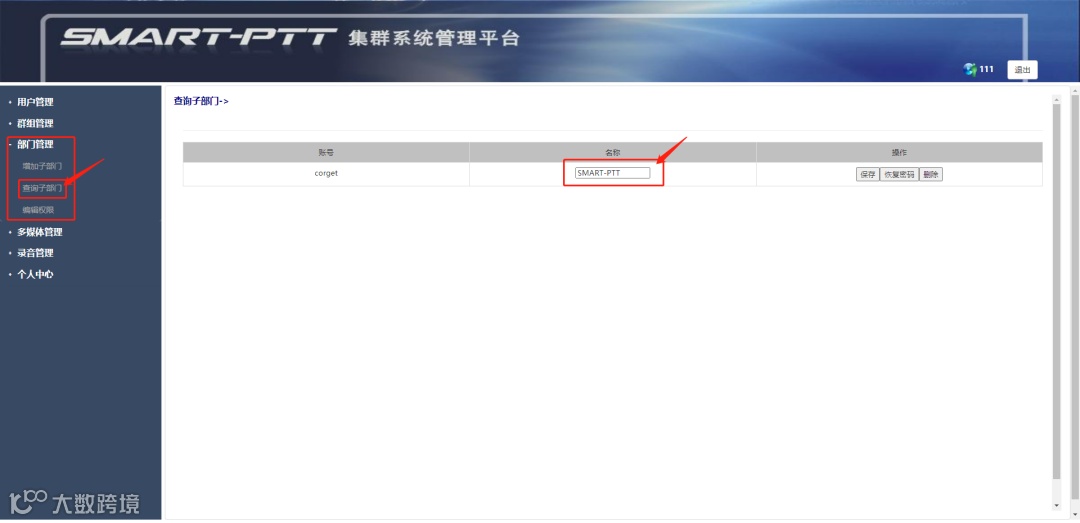This screenshot has height=523, width=1080.
Task: Click the 保存 button in the corget row
Action: tap(867, 174)
